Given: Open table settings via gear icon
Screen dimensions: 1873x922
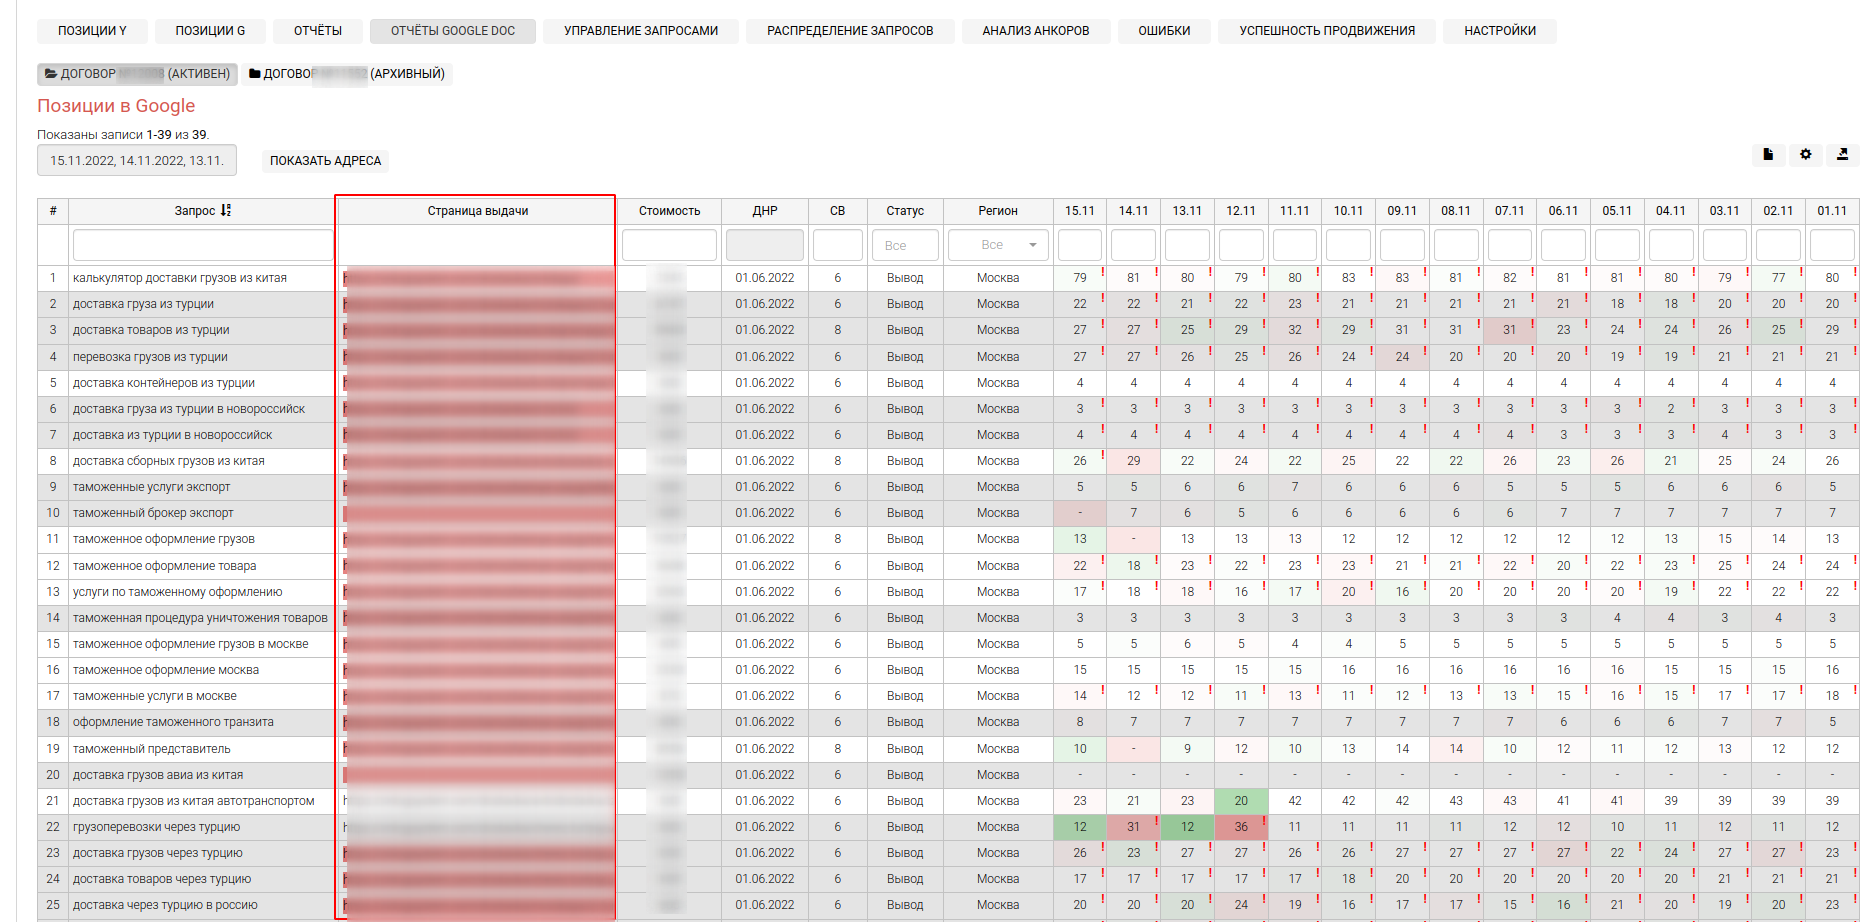Looking at the screenshot, I should pos(1805,155).
